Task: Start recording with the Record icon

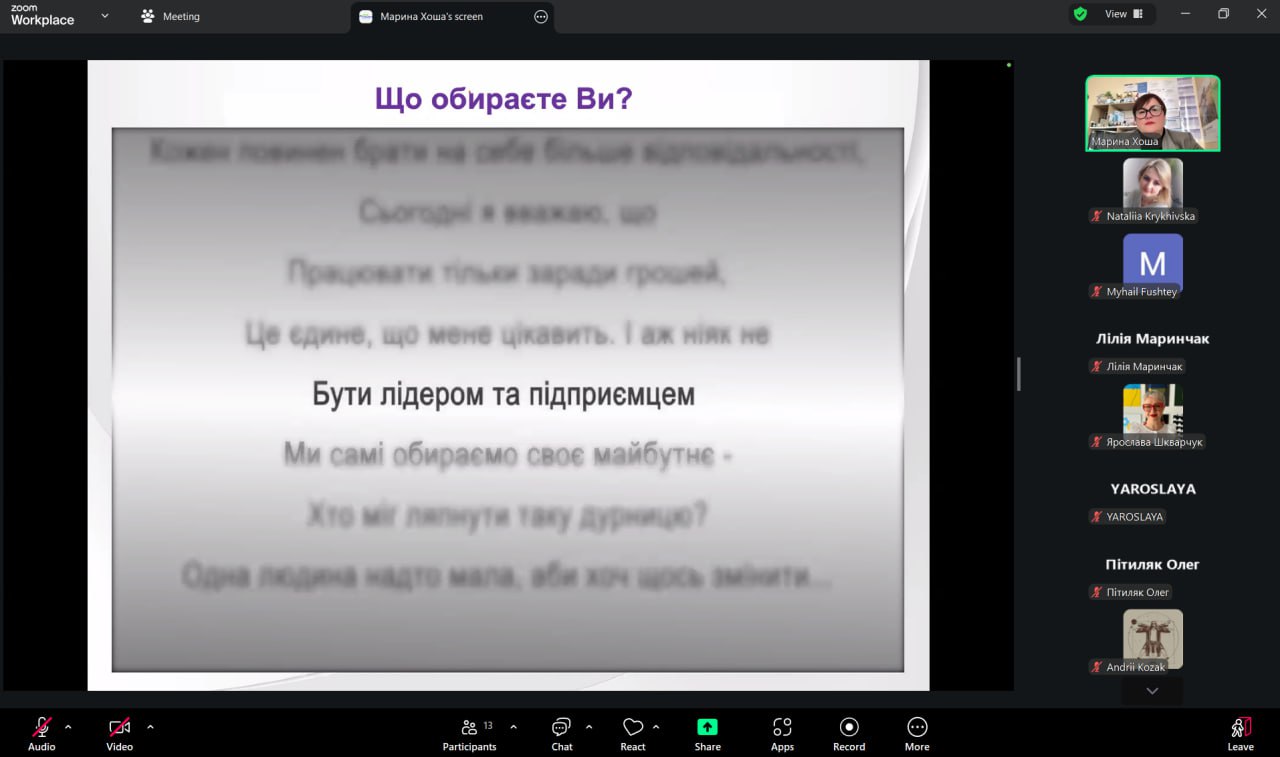Action: [849, 728]
